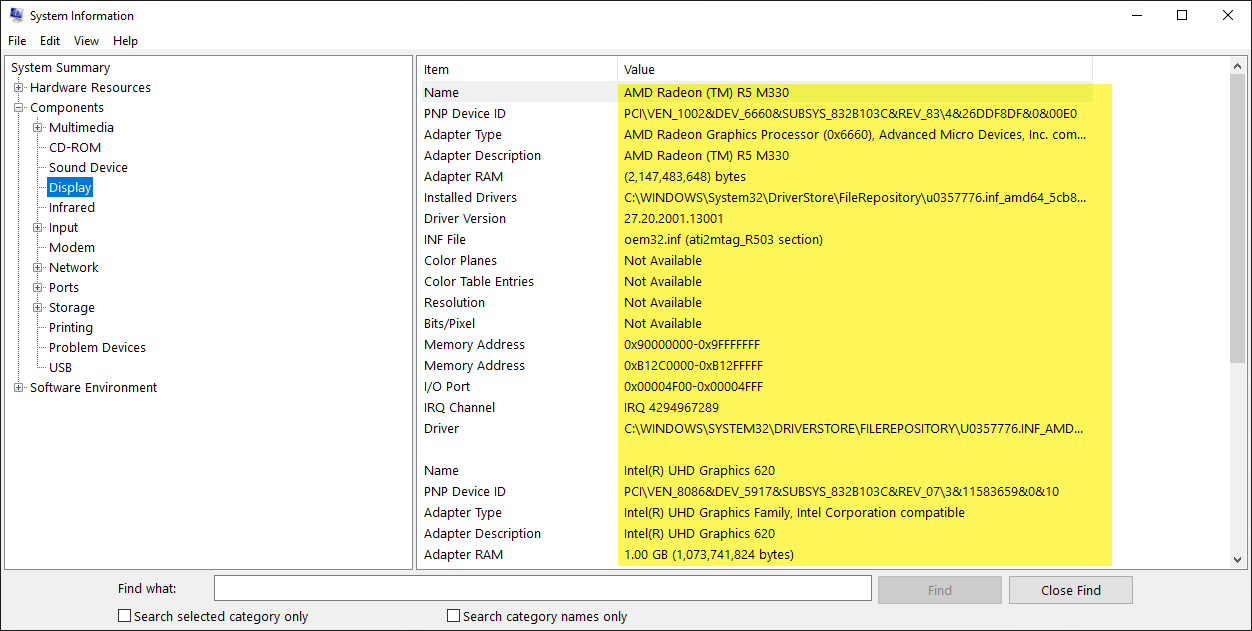1252x631 pixels.
Task: Enable Search selected category only
Action: tap(125, 616)
